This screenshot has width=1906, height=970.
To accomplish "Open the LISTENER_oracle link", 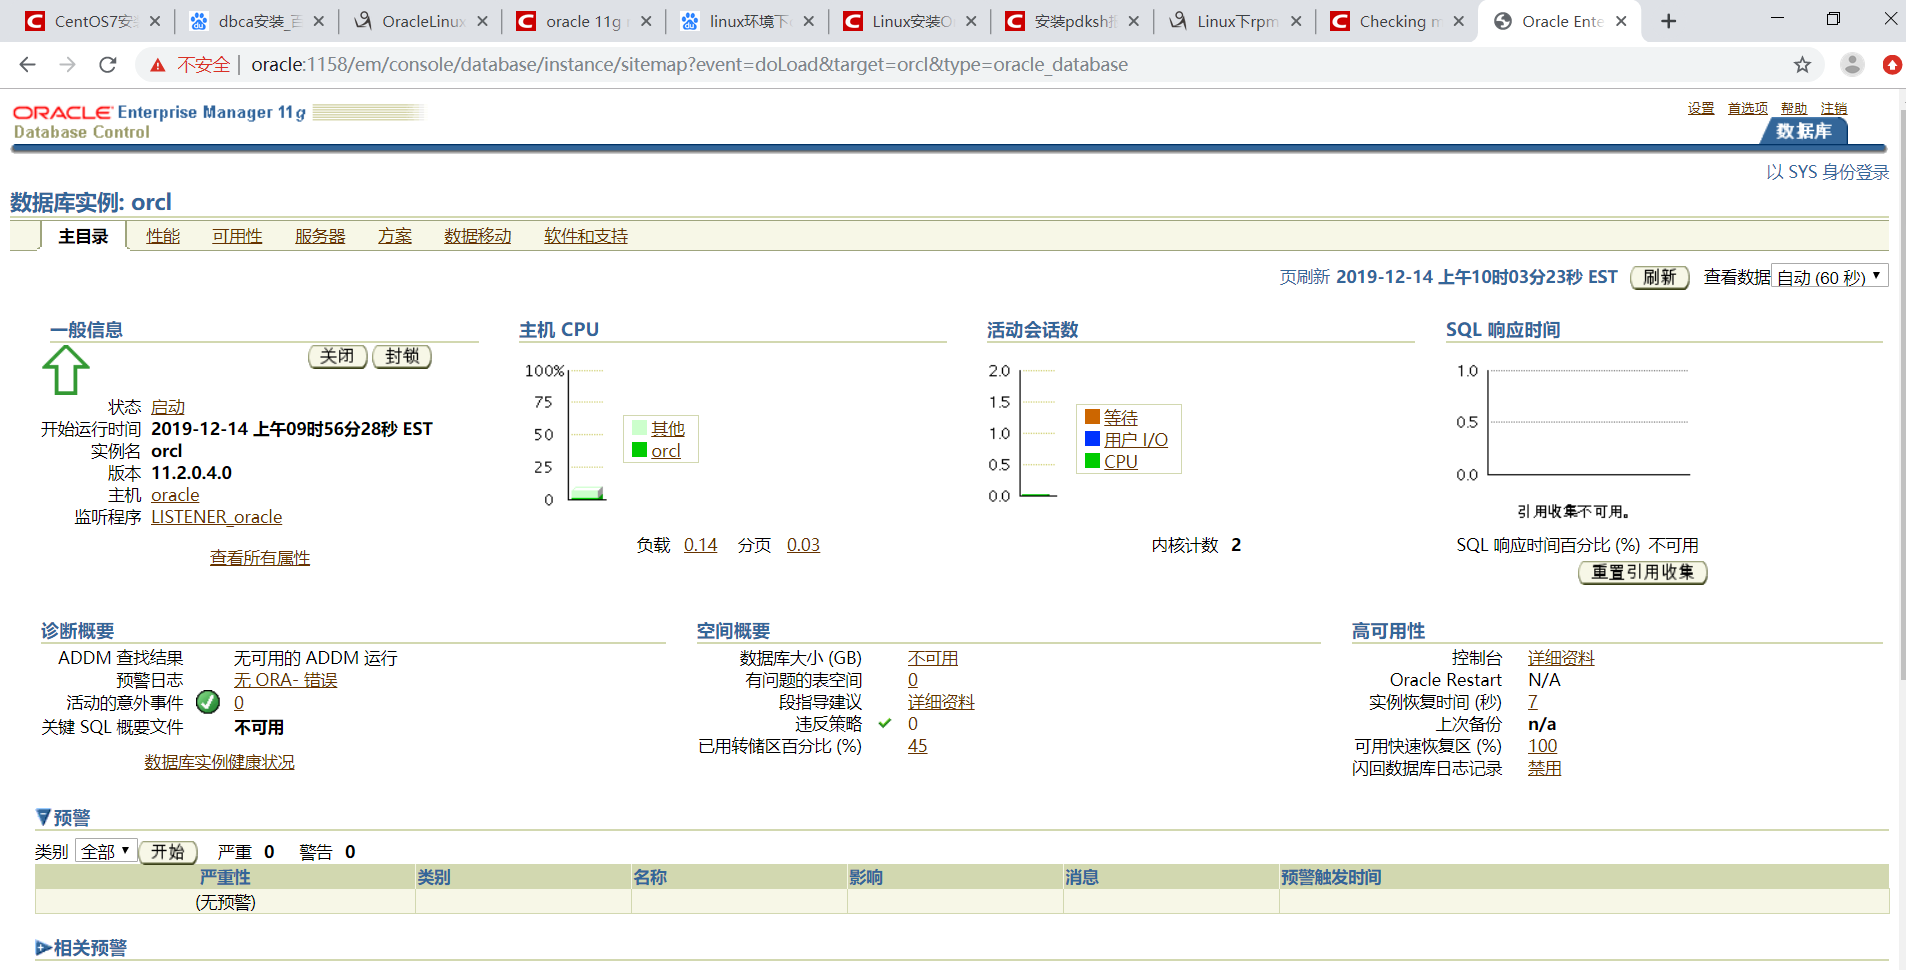I will [x=216, y=517].
